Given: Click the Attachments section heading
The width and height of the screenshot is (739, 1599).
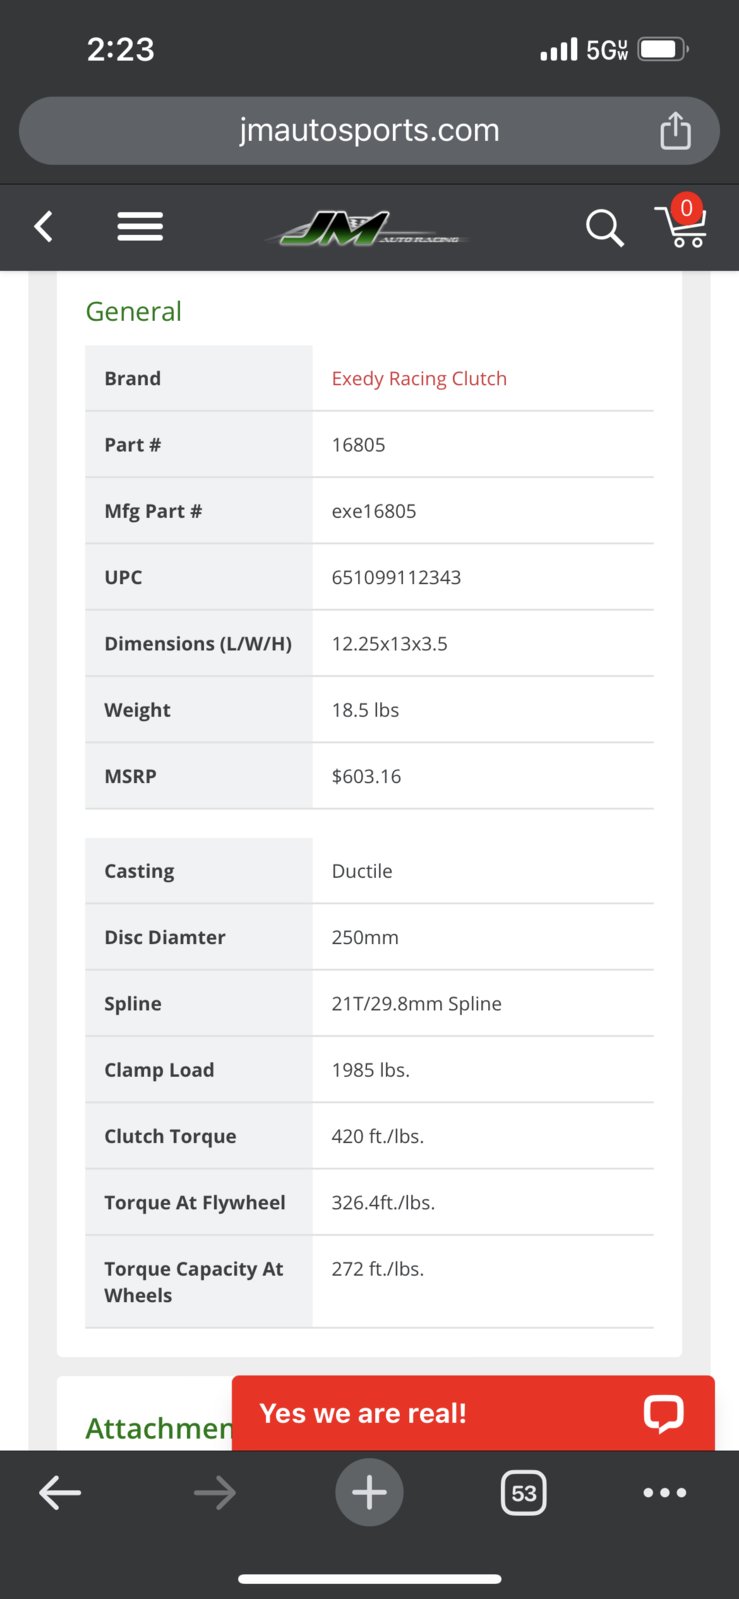Looking at the screenshot, I should coord(159,1428).
